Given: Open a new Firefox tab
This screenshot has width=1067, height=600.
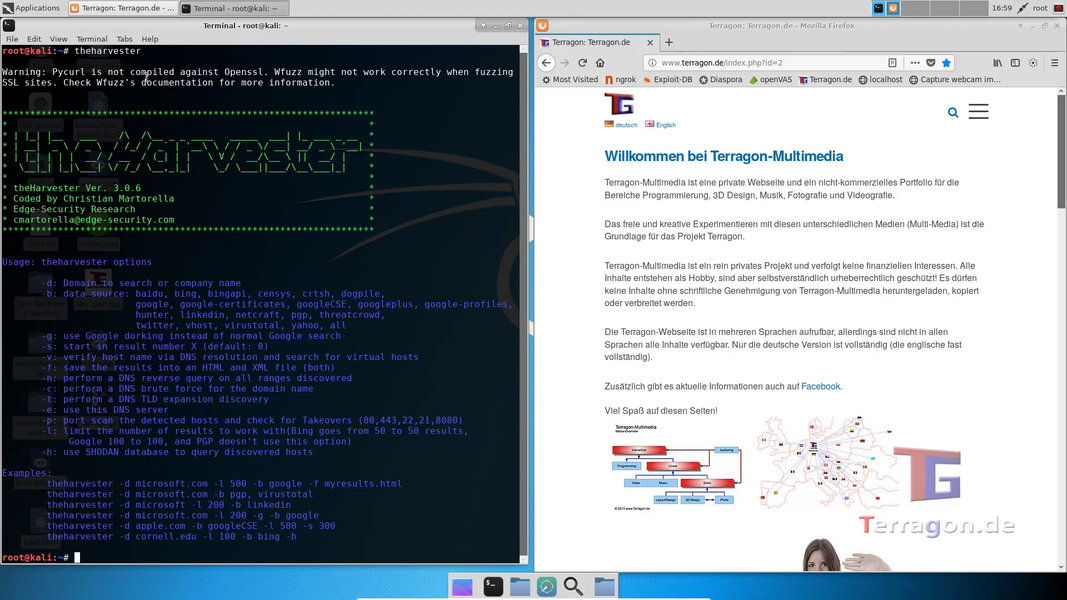Looking at the screenshot, I should (x=669, y=42).
